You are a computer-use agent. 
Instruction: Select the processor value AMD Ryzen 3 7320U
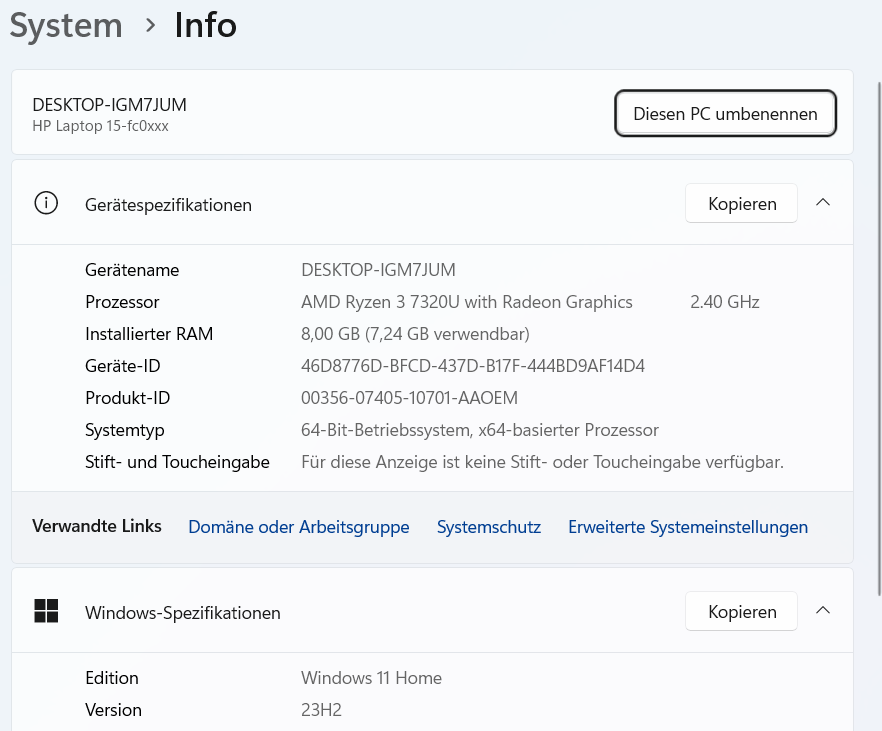pyautogui.click(x=467, y=302)
